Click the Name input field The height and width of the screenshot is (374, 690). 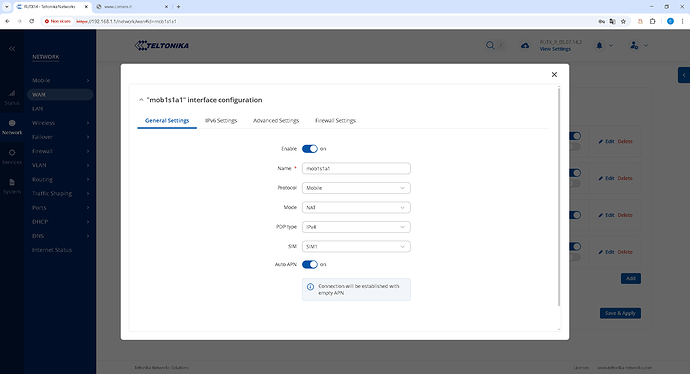click(x=356, y=169)
